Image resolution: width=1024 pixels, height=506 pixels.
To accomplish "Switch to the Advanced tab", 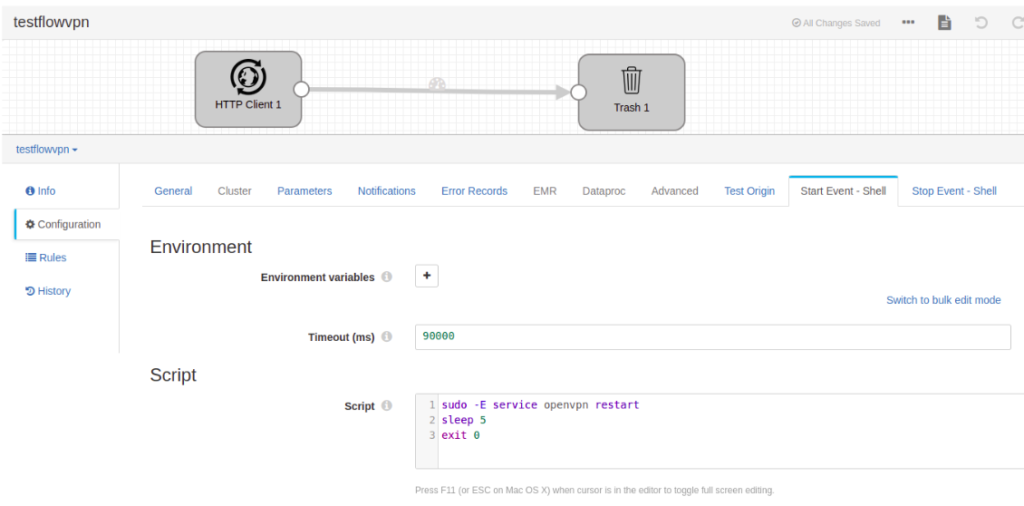I will pyautogui.click(x=675, y=191).
